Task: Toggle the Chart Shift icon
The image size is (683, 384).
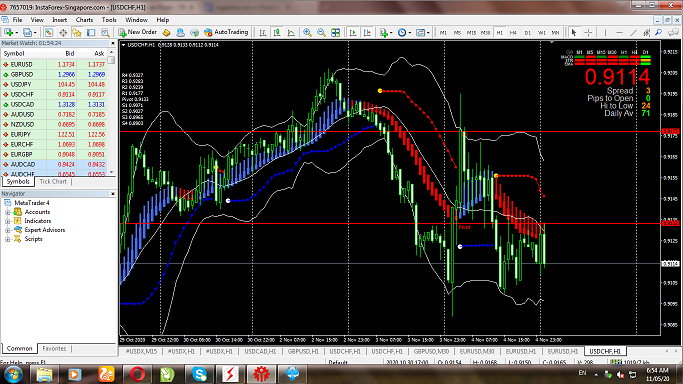Action: (x=367, y=32)
